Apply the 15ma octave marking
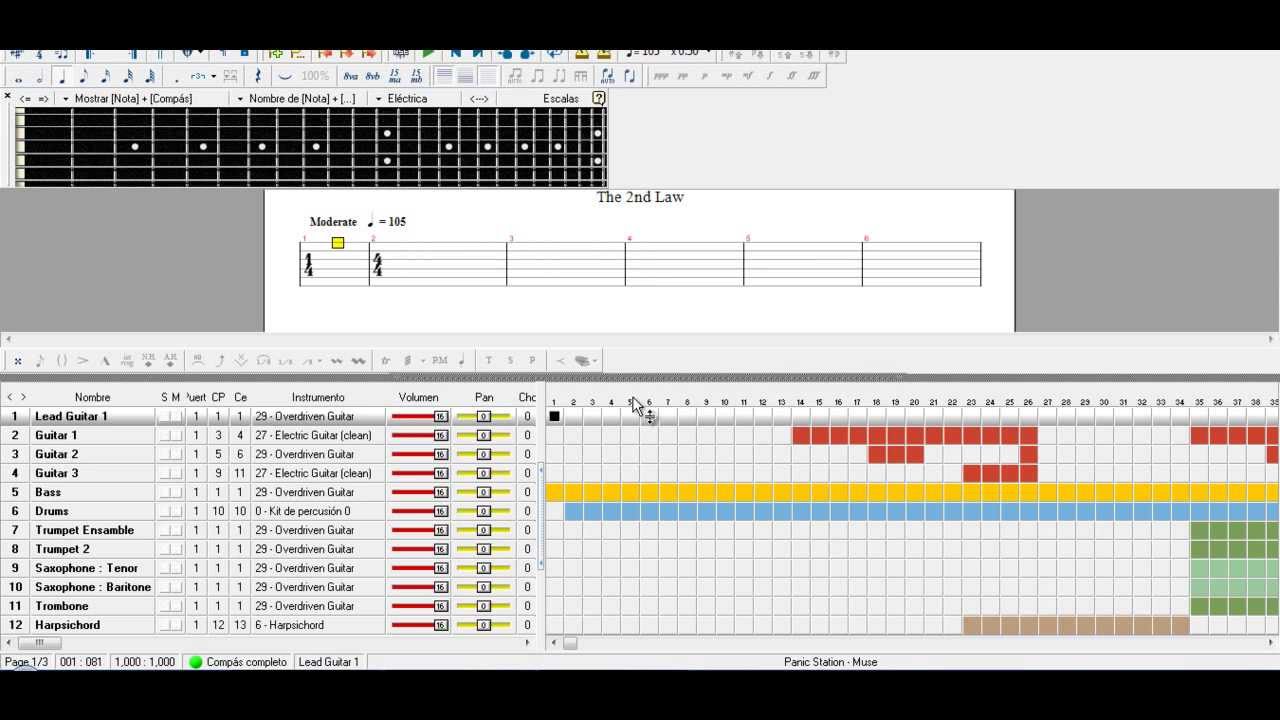The width and height of the screenshot is (1280, 720). click(395, 77)
